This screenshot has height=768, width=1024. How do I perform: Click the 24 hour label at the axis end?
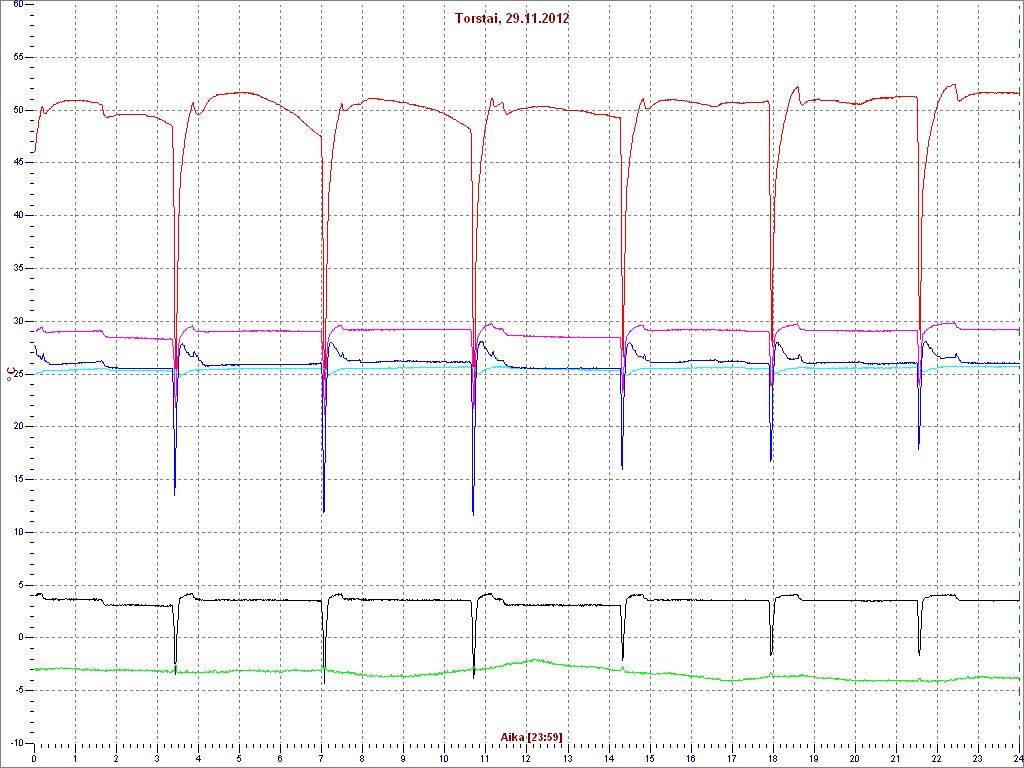[1016, 759]
